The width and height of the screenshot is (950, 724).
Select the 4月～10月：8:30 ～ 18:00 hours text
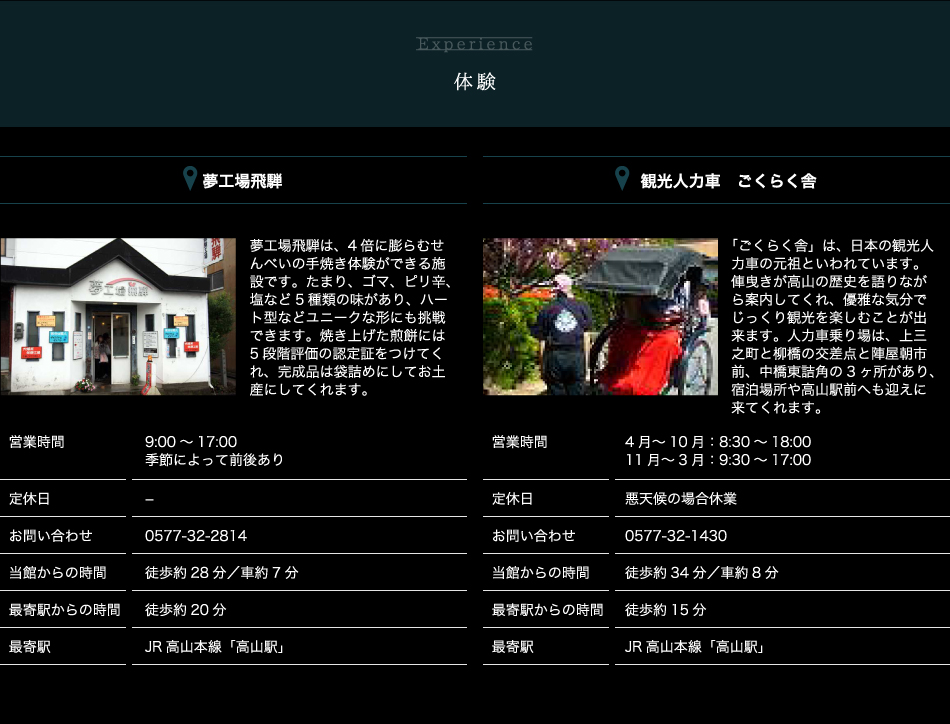click(x=718, y=442)
